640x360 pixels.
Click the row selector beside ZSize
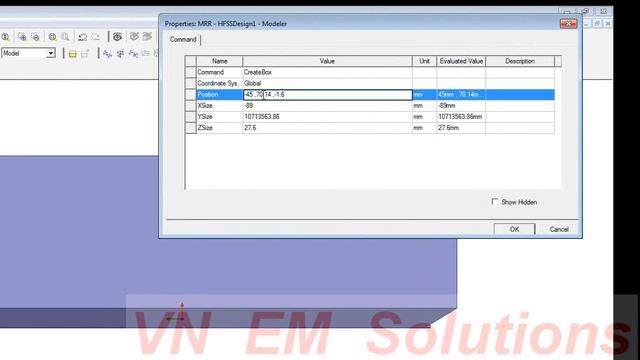click(191, 128)
